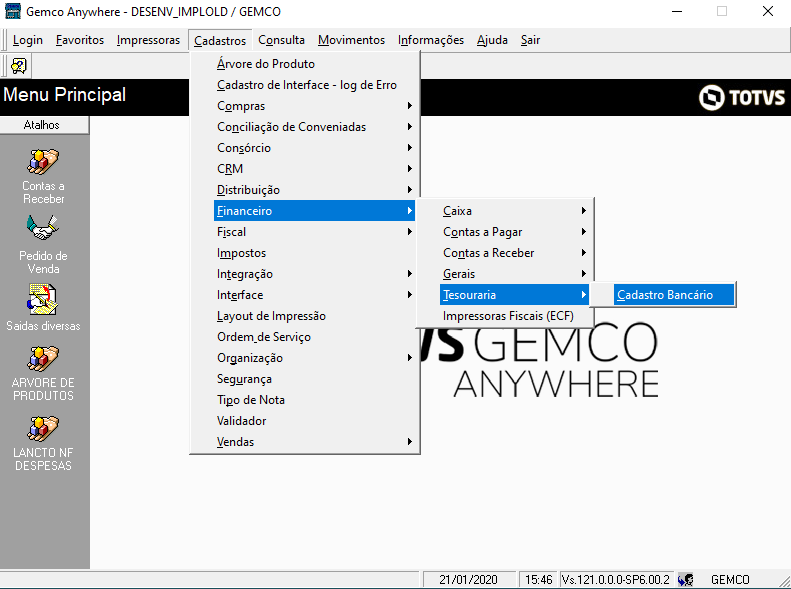The width and height of the screenshot is (791, 589).
Task: Expand the Gerais submenu
Action: point(515,274)
